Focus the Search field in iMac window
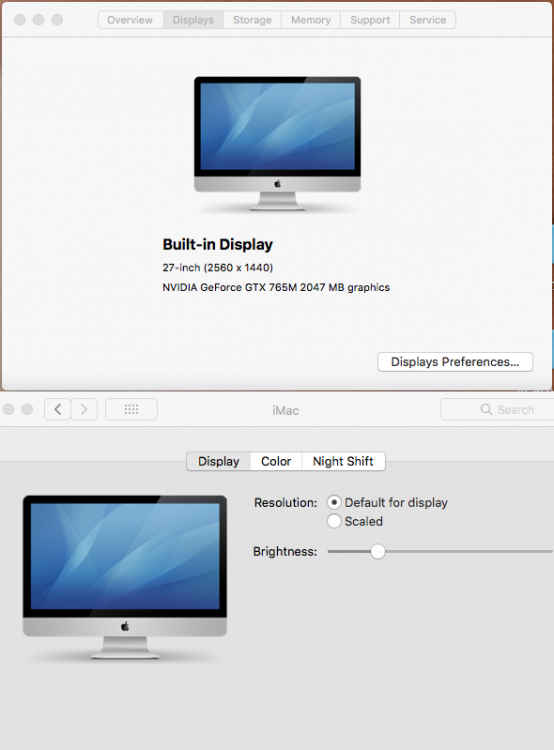 (497, 409)
